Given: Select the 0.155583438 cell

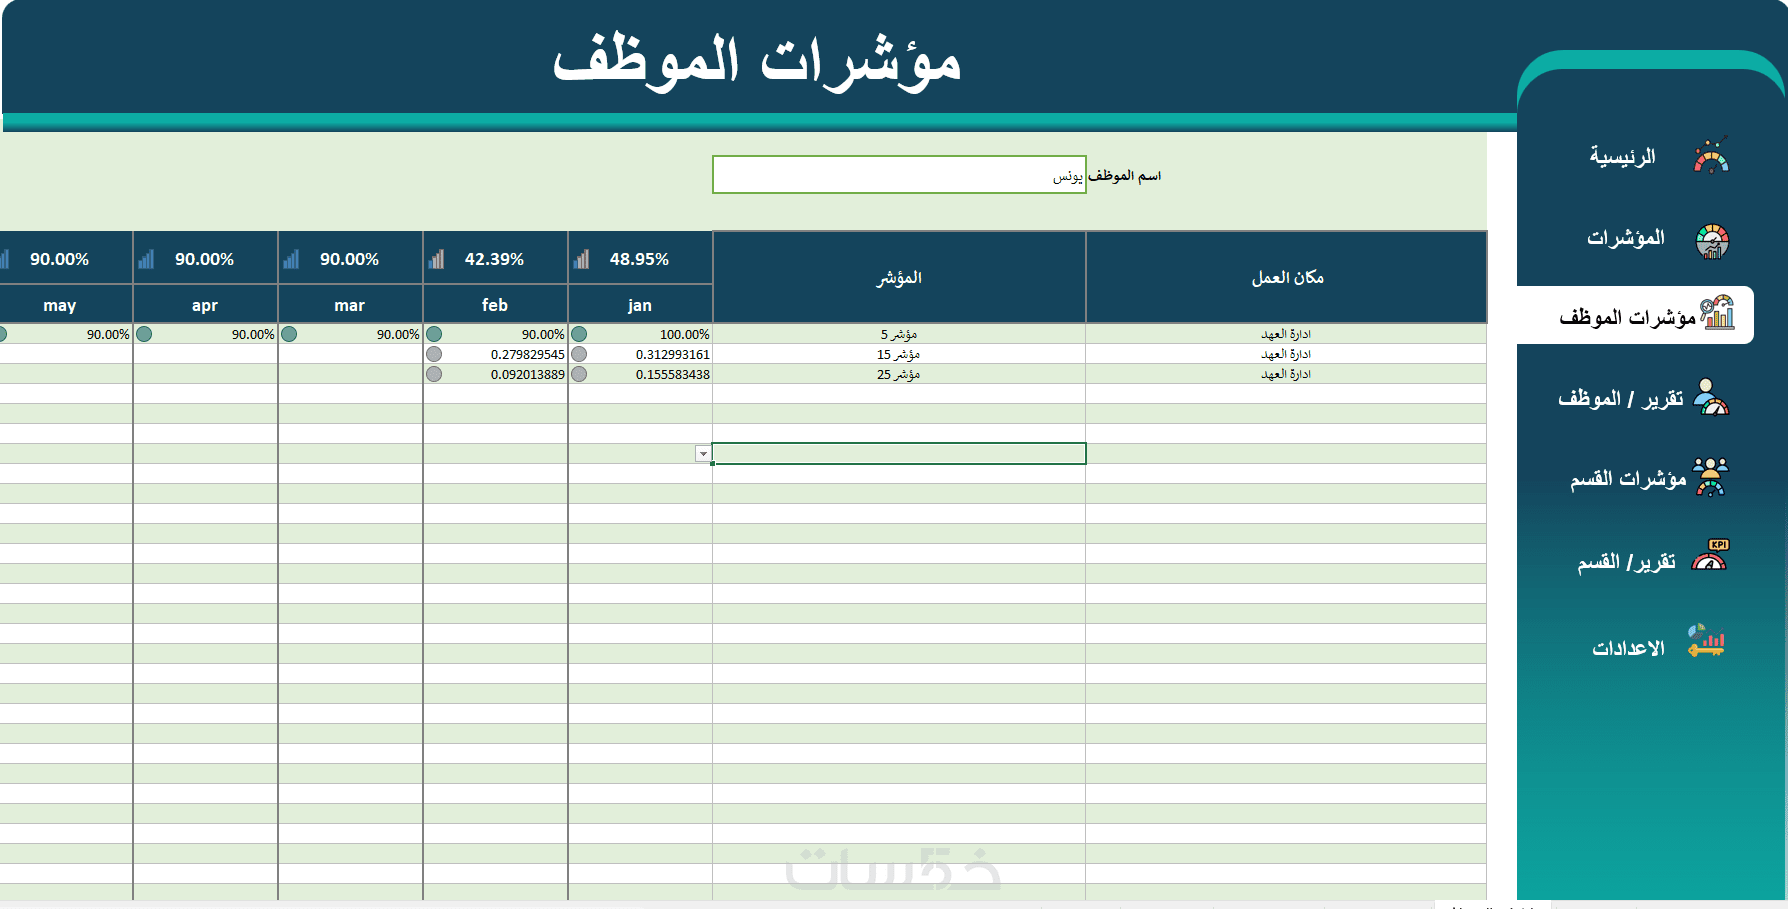Looking at the screenshot, I should [640, 374].
